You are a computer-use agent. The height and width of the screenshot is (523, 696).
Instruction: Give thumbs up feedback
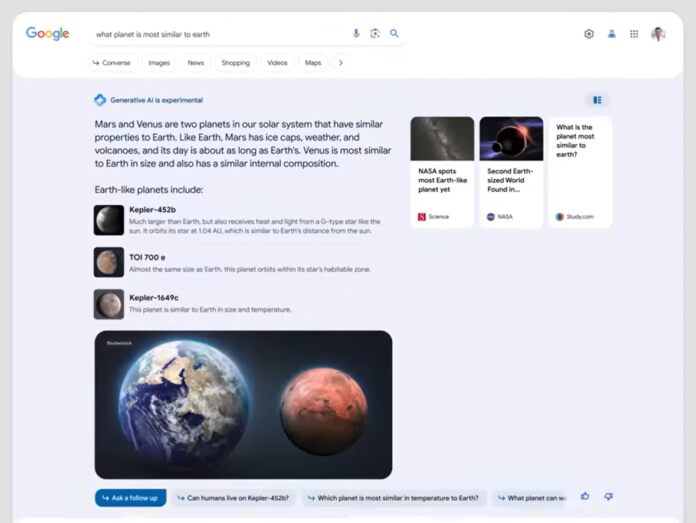tap(585, 496)
